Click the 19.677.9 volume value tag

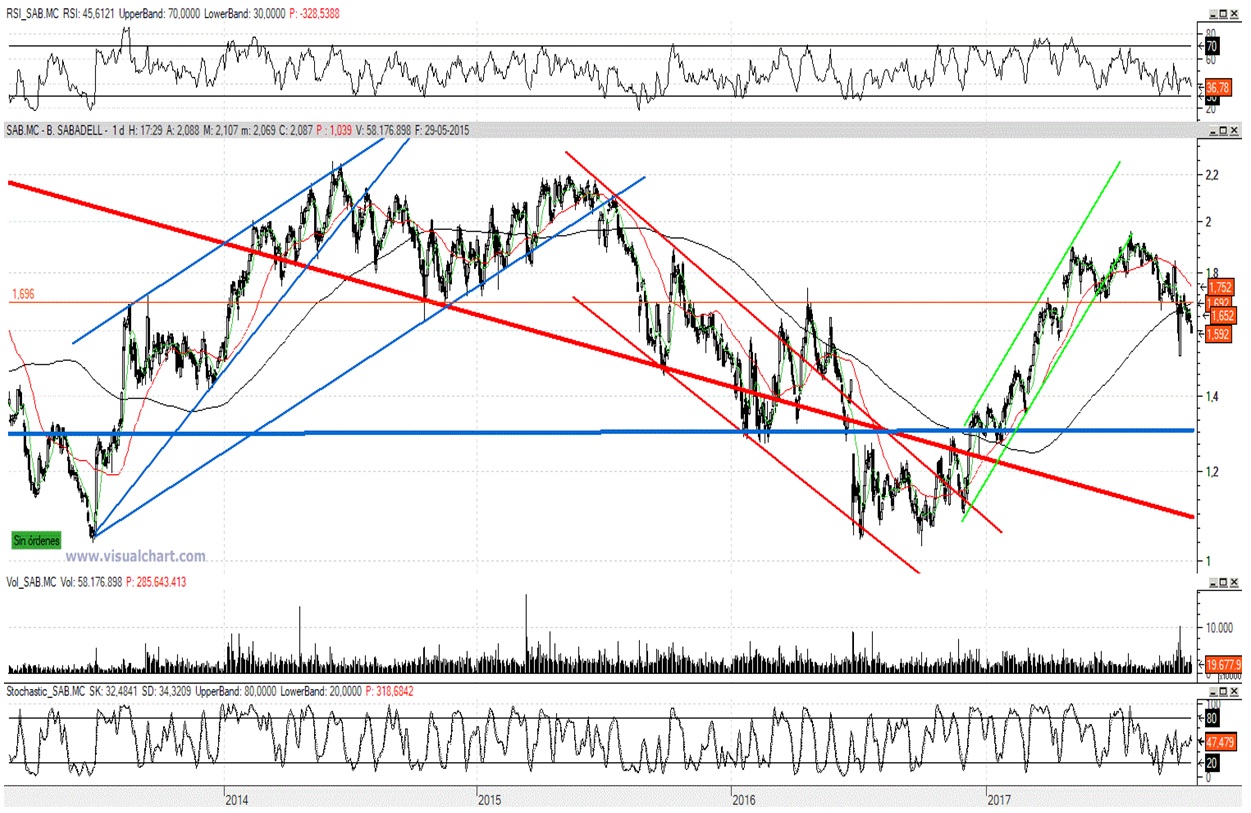click(x=1224, y=665)
